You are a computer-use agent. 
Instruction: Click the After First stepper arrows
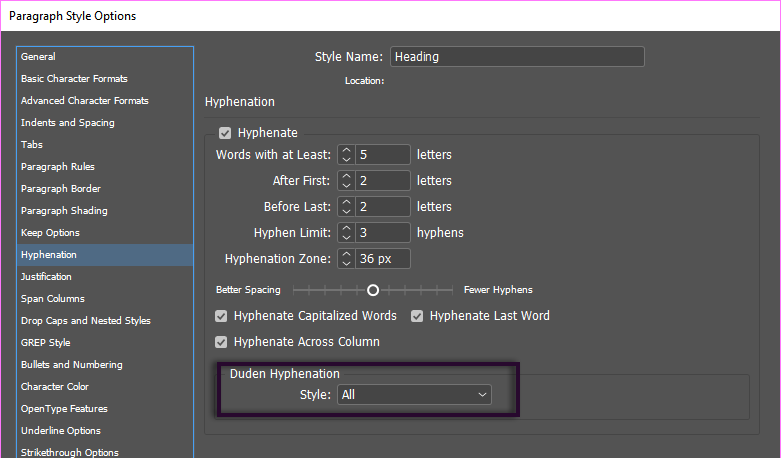pyautogui.click(x=346, y=181)
